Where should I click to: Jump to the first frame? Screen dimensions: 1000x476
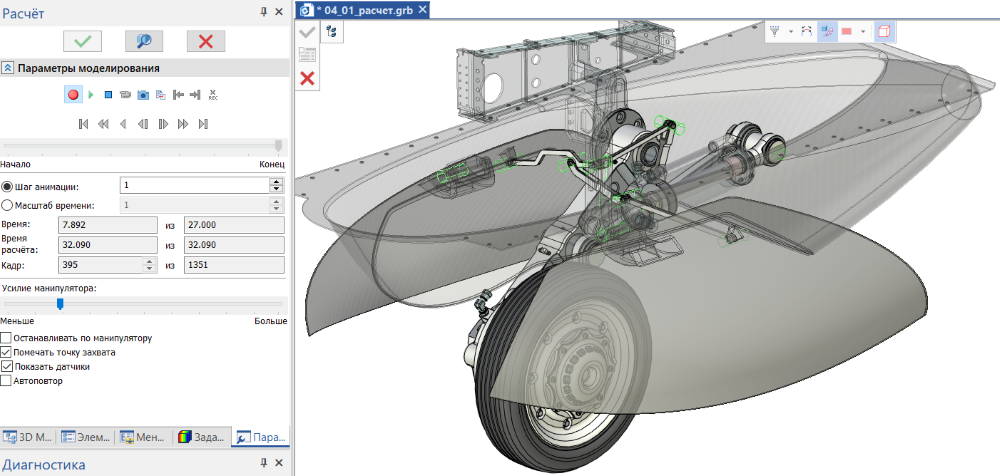83,124
